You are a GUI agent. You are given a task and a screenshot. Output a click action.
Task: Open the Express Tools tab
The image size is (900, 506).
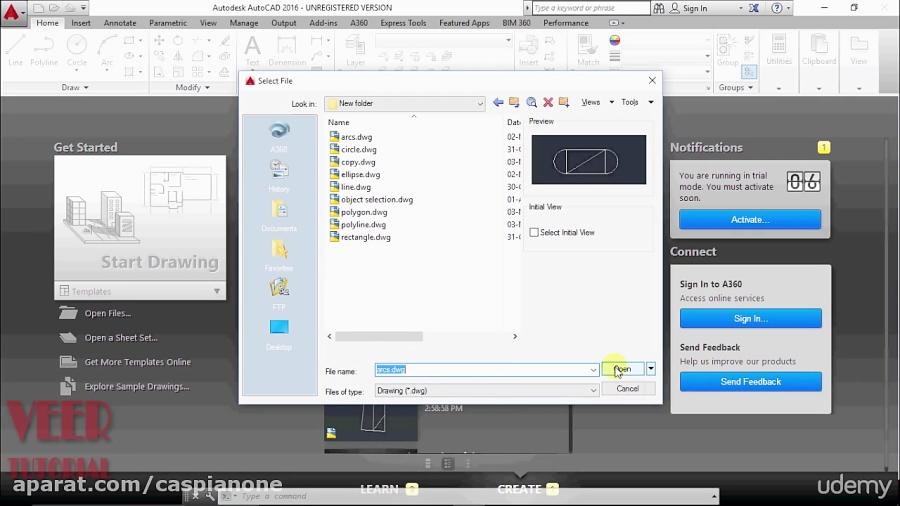[x=403, y=23]
